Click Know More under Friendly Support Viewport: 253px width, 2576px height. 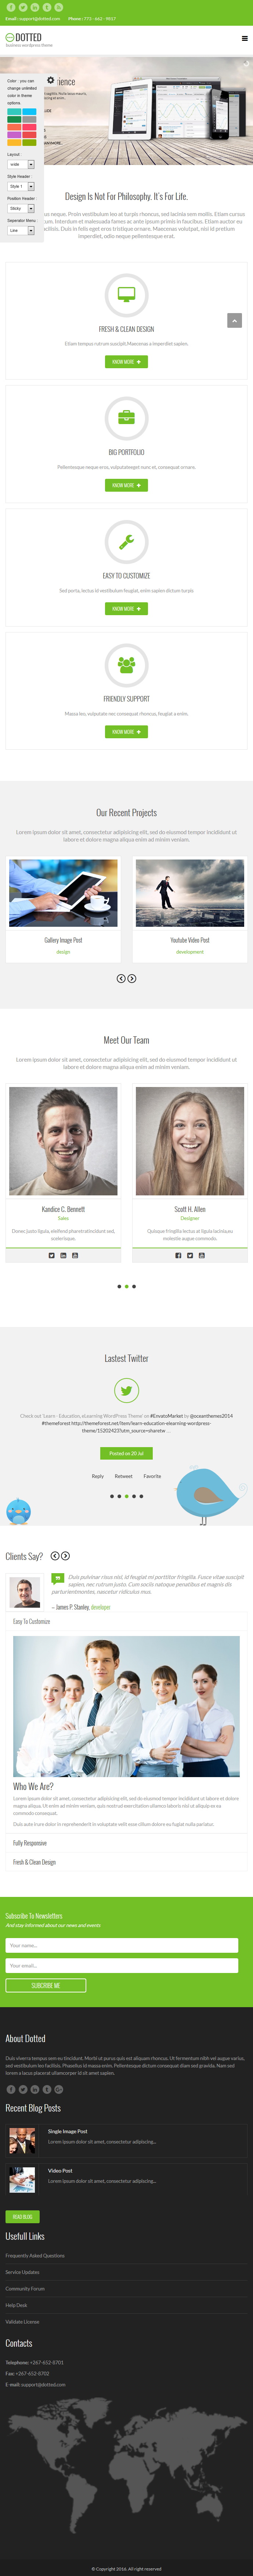[x=126, y=732]
